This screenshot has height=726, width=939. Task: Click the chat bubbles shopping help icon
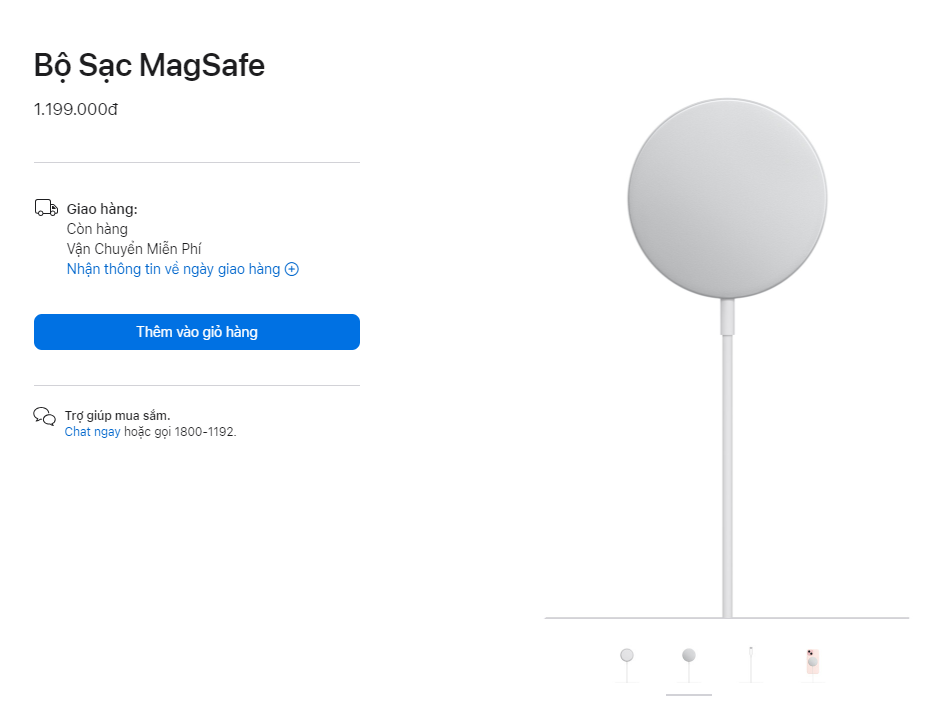(x=44, y=417)
